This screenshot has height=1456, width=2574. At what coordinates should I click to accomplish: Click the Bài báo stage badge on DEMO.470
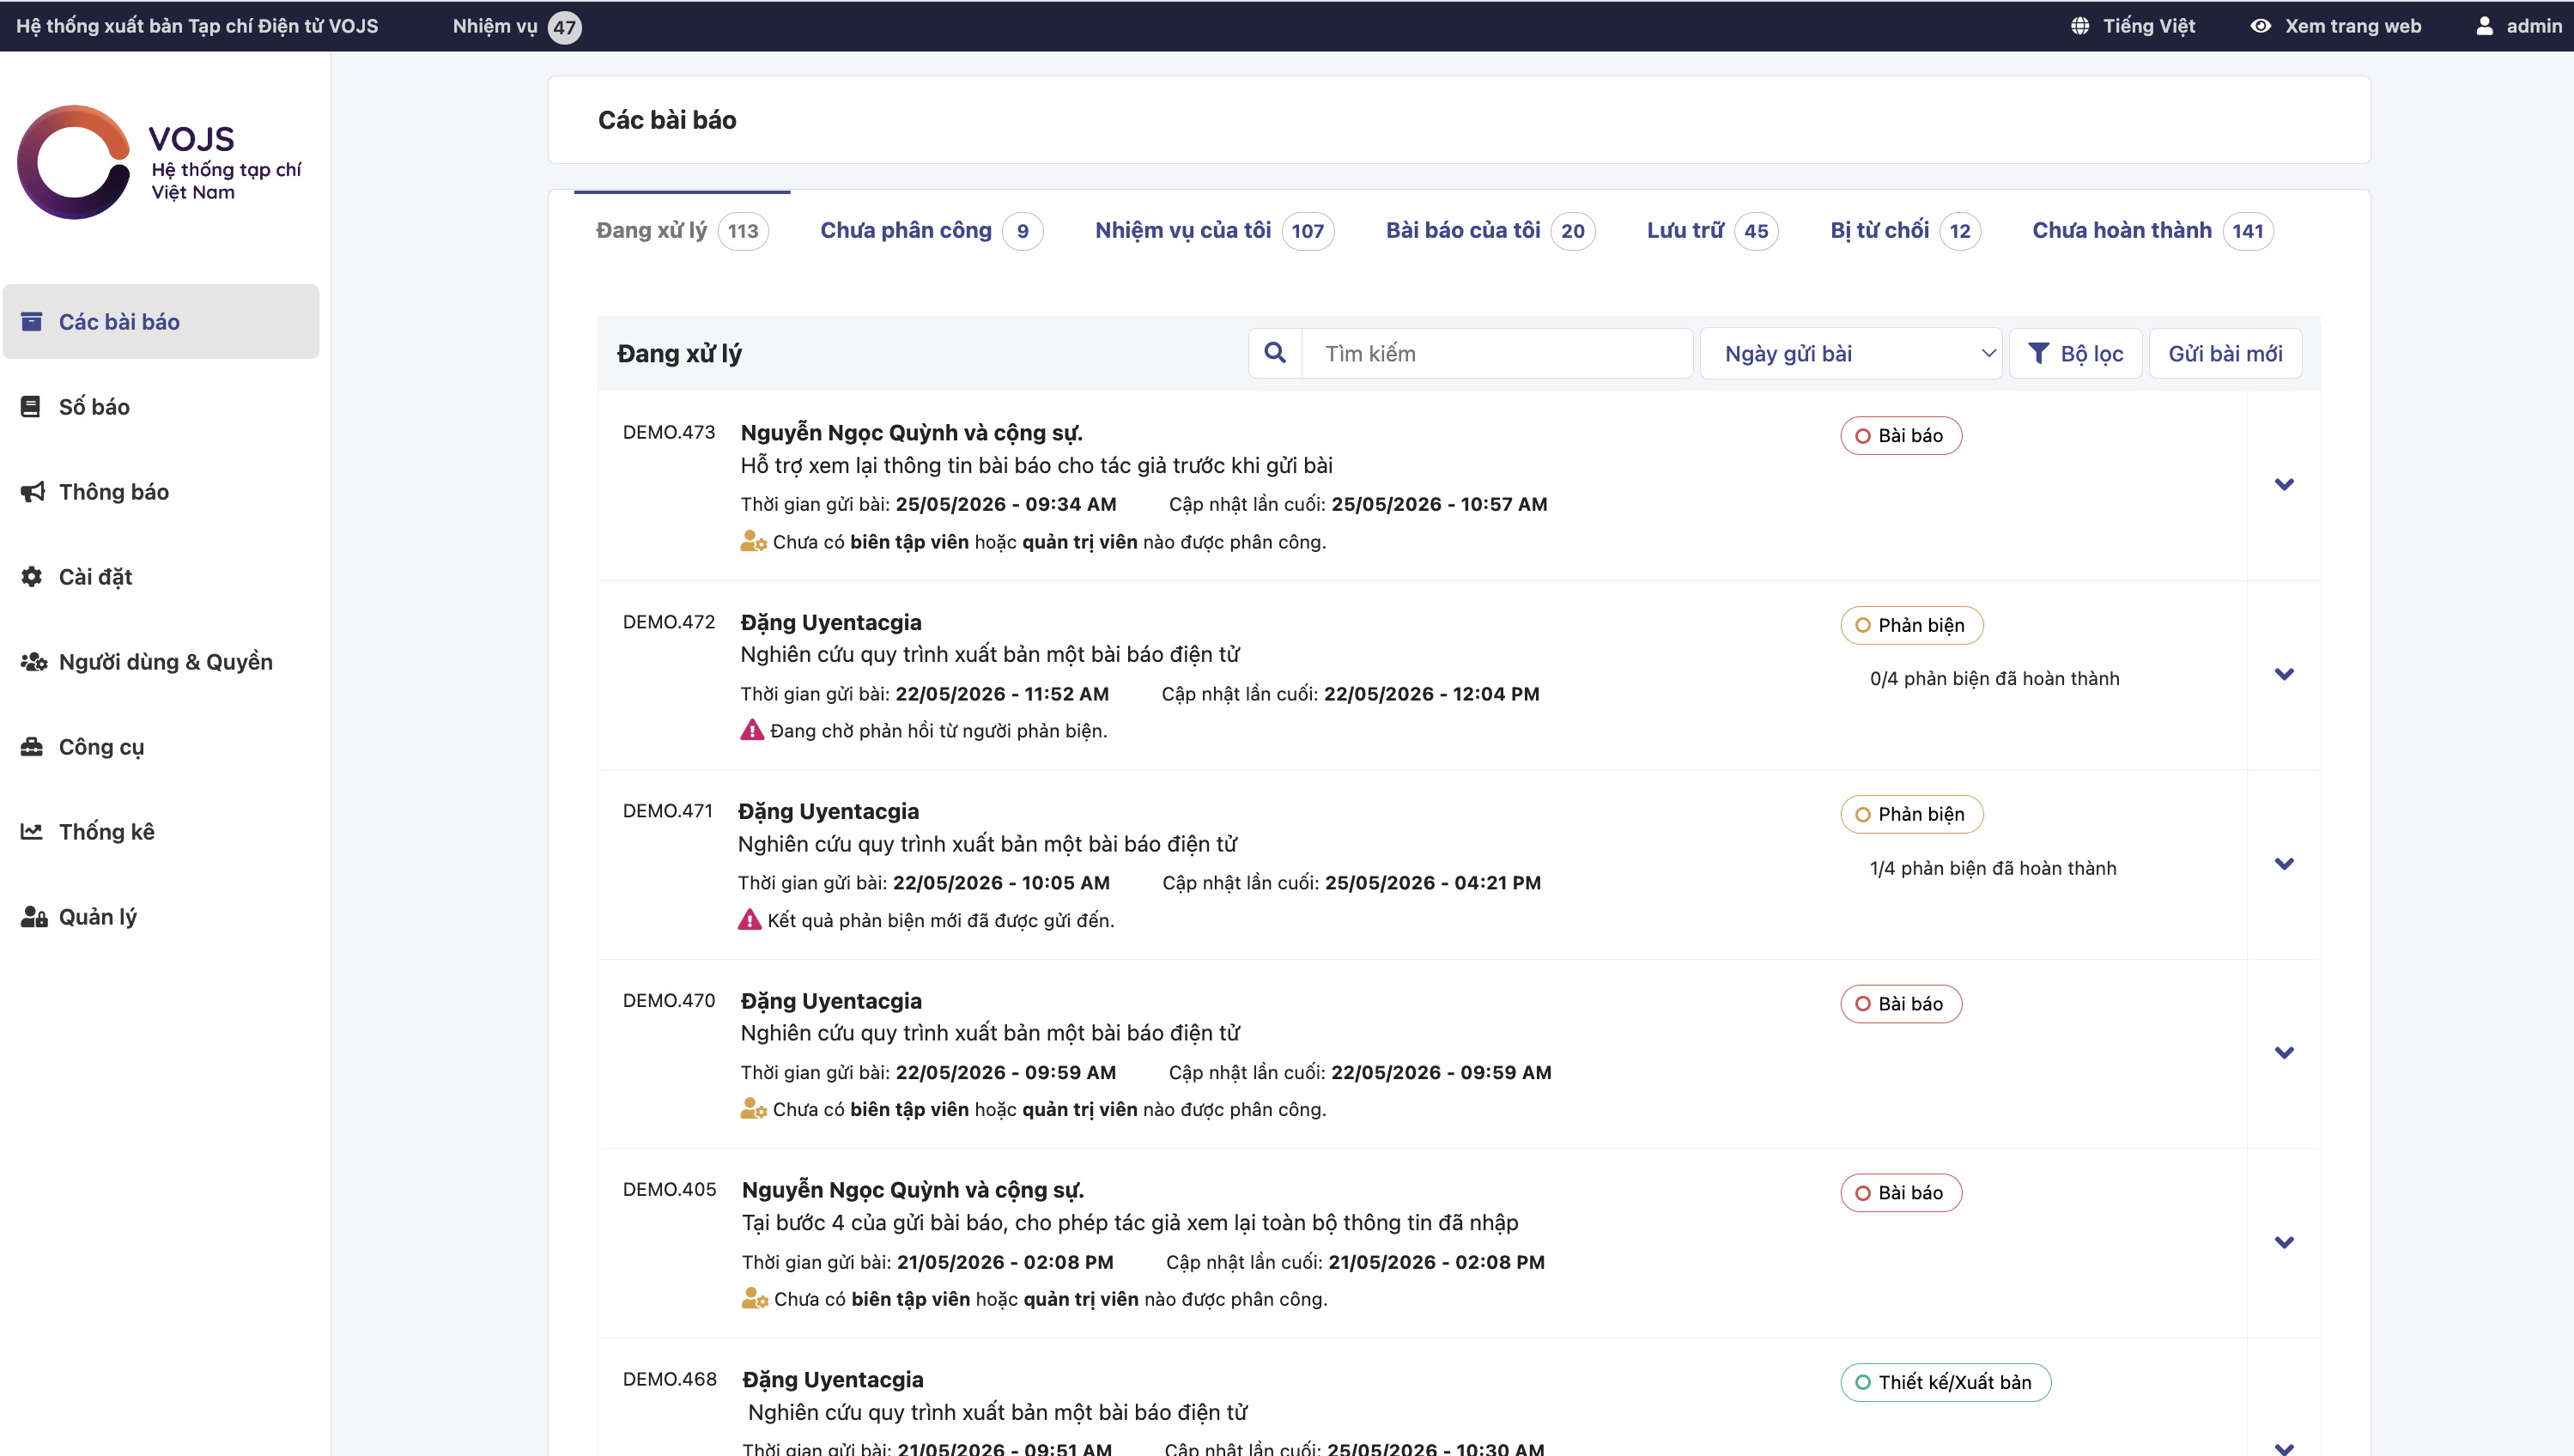click(x=1901, y=1003)
